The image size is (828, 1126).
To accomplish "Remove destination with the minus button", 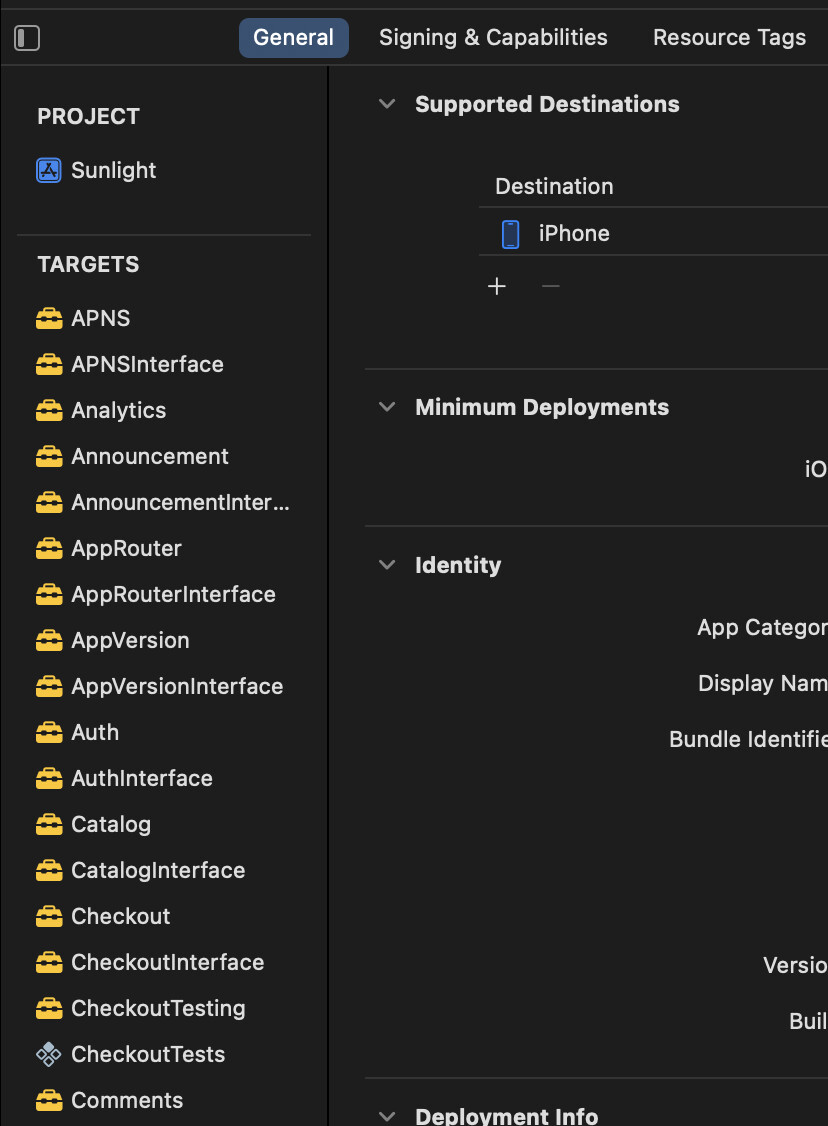I will 551,287.
